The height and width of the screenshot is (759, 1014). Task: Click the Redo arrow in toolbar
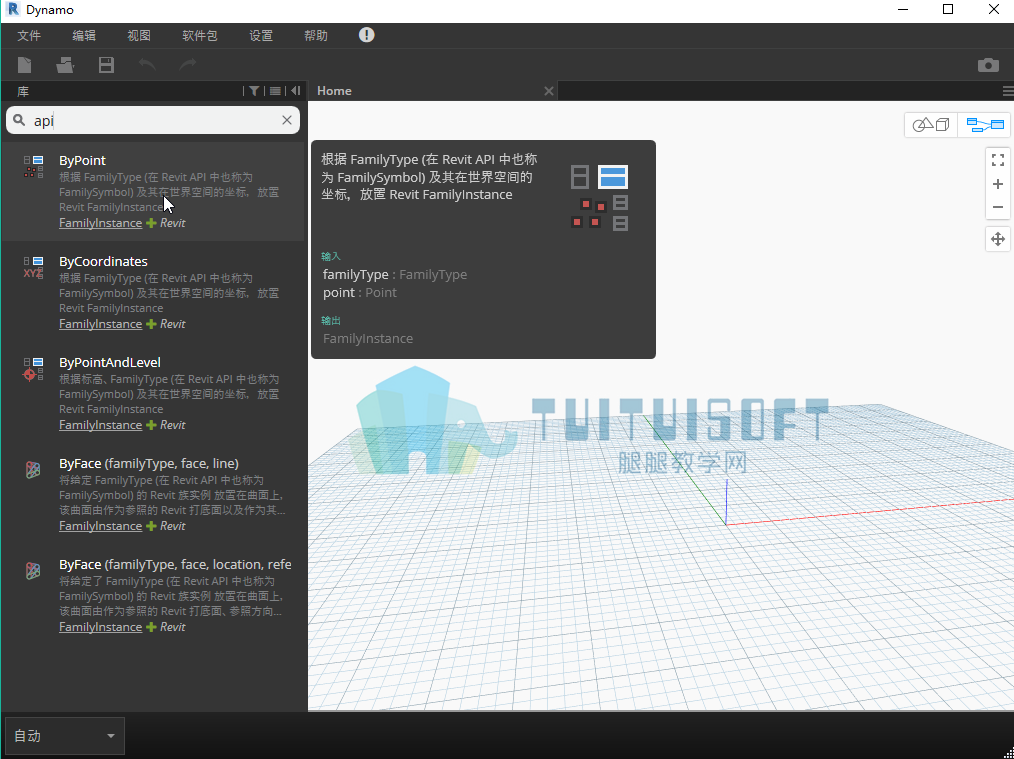[x=188, y=65]
